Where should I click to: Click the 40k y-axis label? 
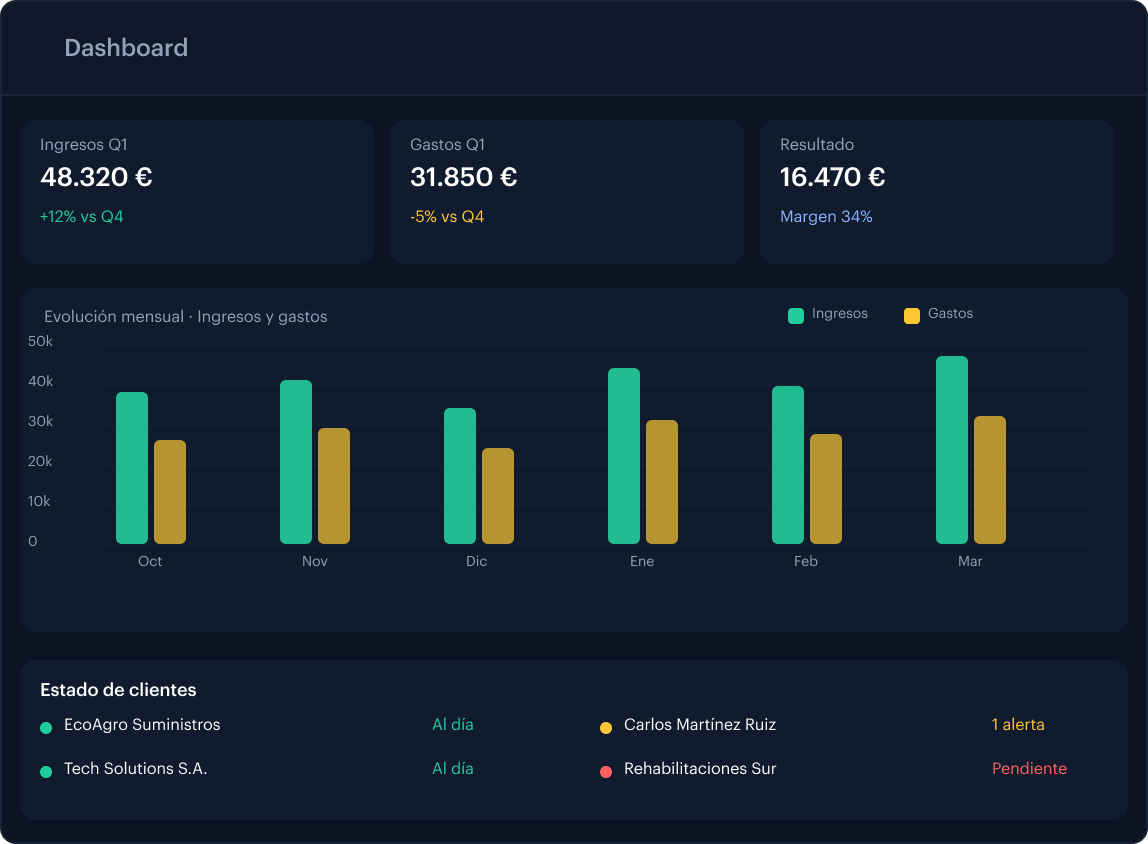pos(40,381)
